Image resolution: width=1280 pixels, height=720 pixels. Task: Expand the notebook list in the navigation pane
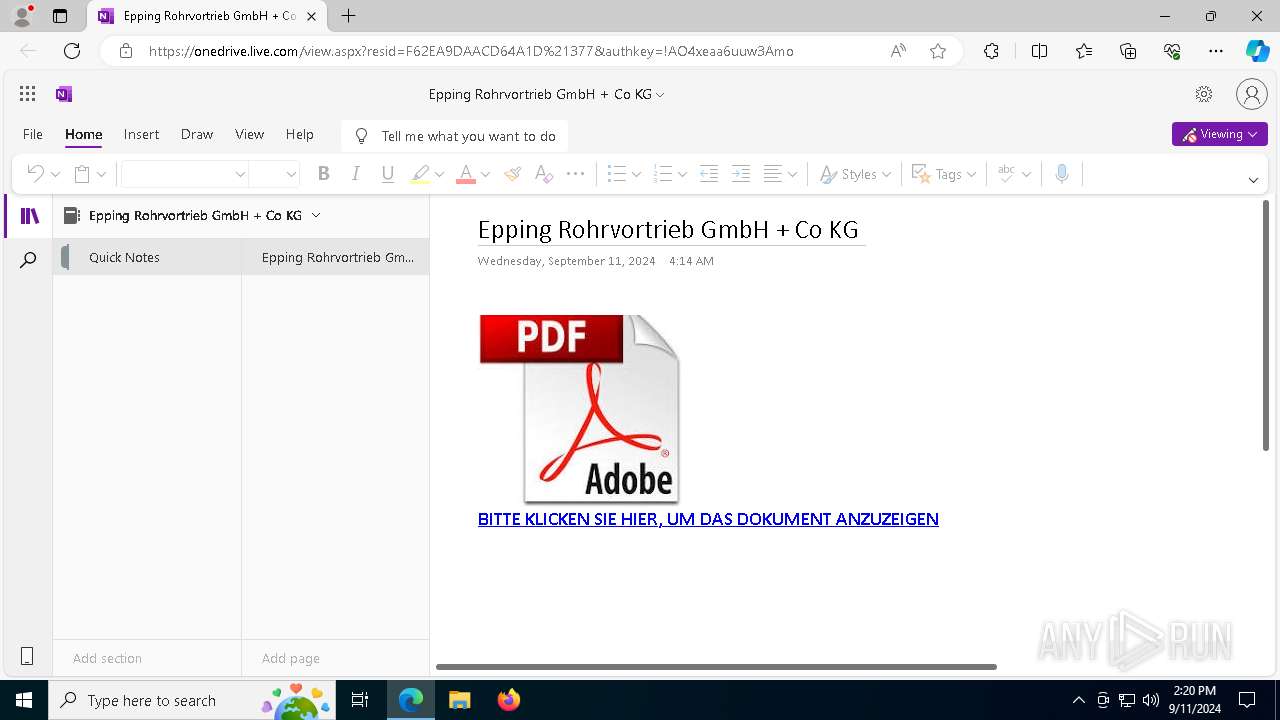[x=316, y=215]
